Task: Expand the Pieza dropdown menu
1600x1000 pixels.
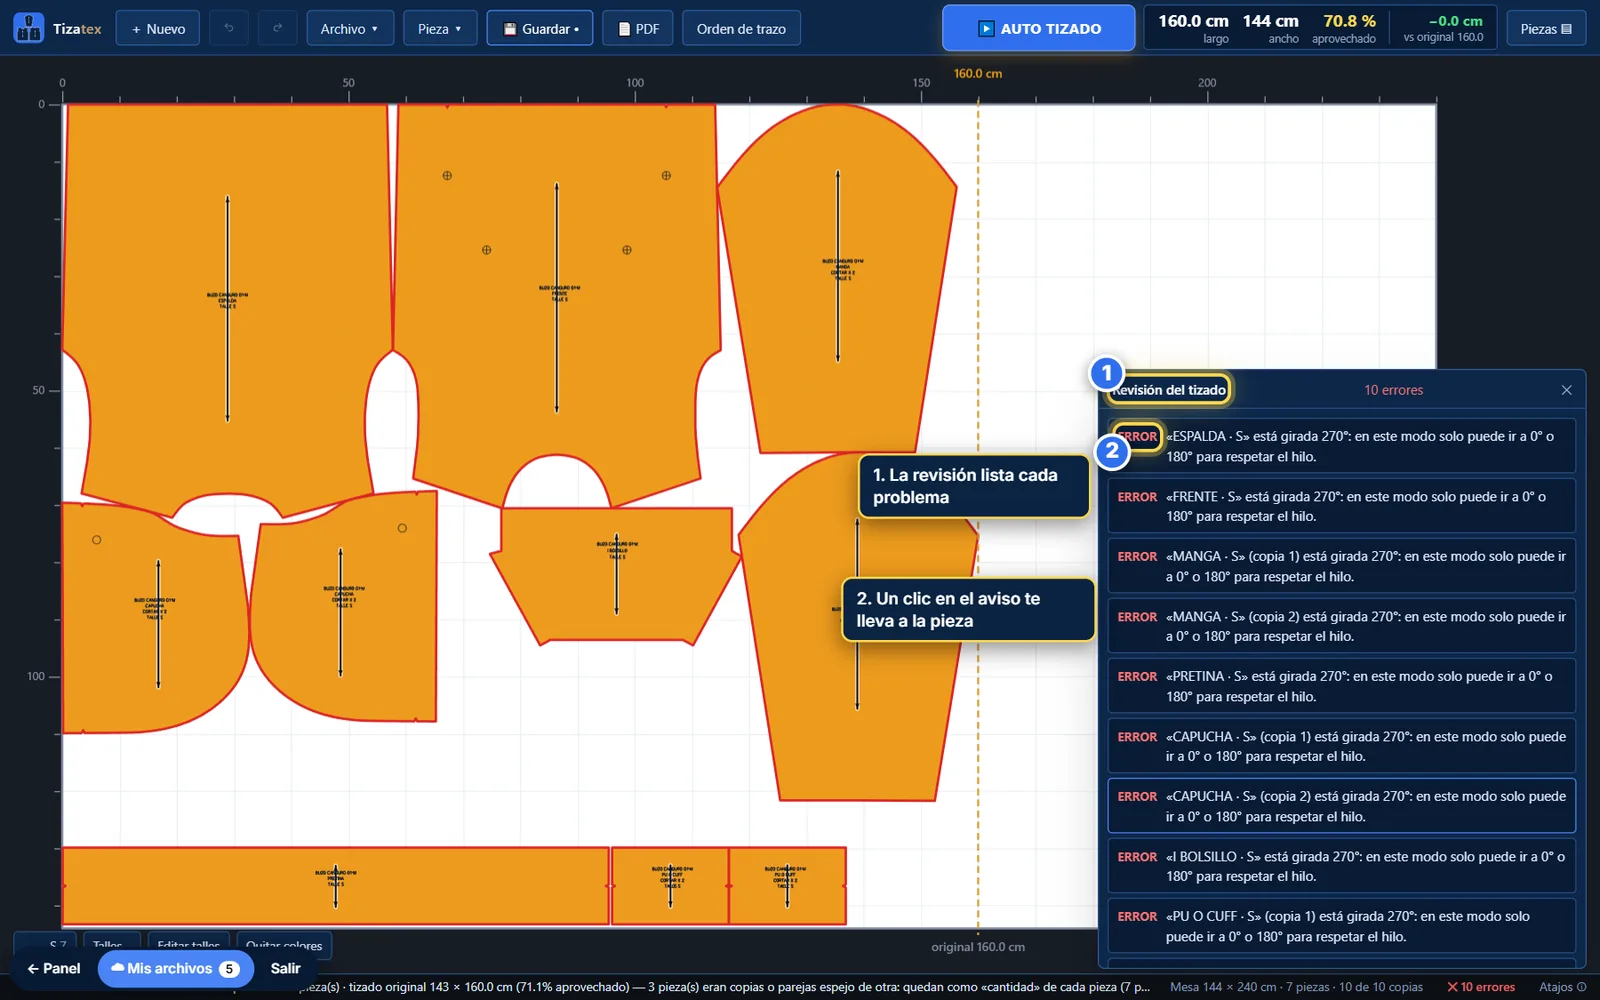Action: pyautogui.click(x=440, y=28)
